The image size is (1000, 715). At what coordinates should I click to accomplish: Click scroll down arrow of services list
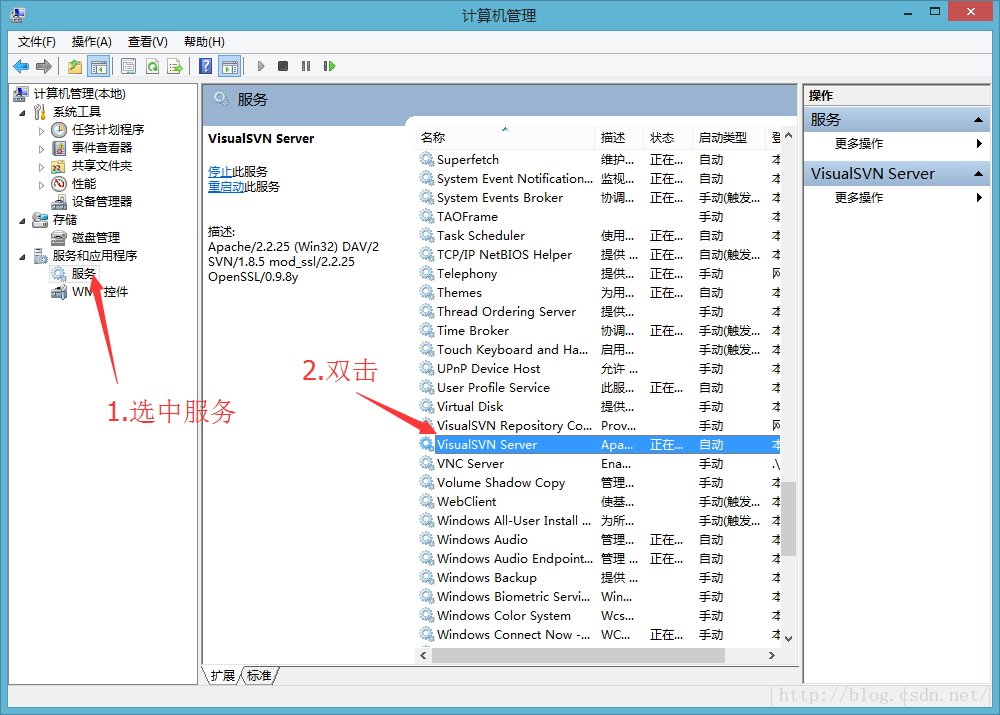[789, 638]
